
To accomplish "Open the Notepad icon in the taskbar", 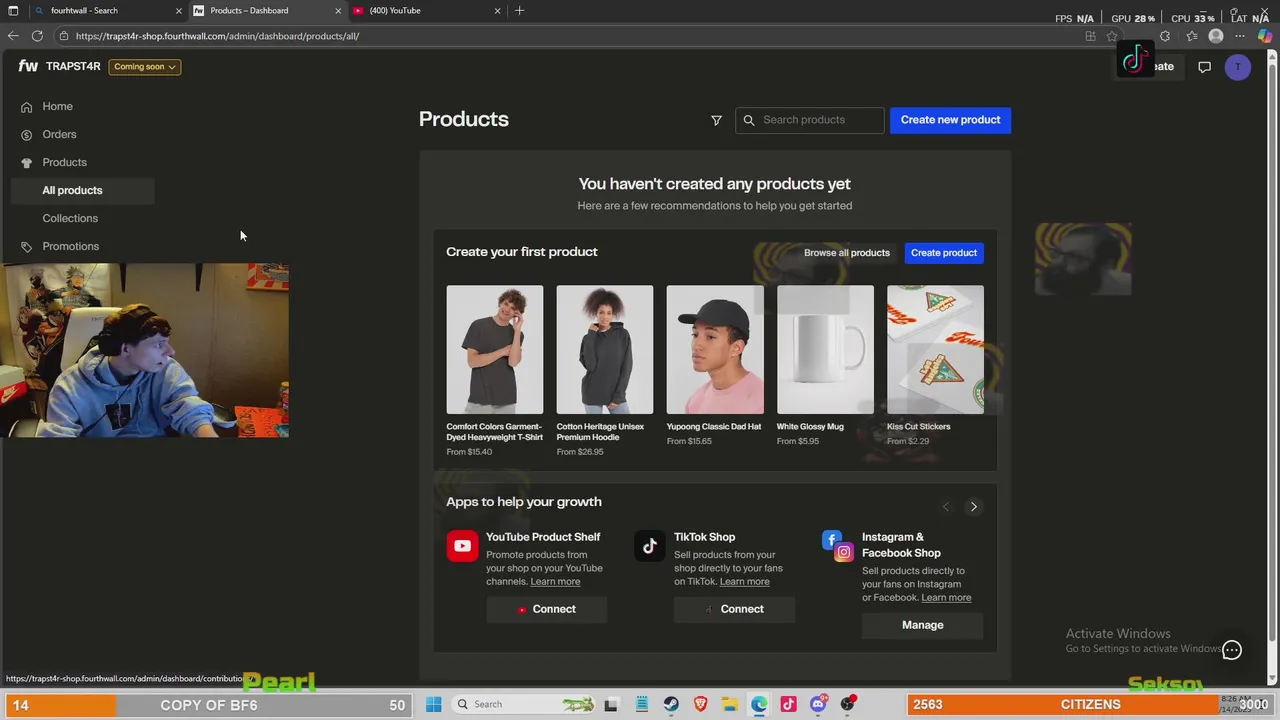I will click(642, 704).
